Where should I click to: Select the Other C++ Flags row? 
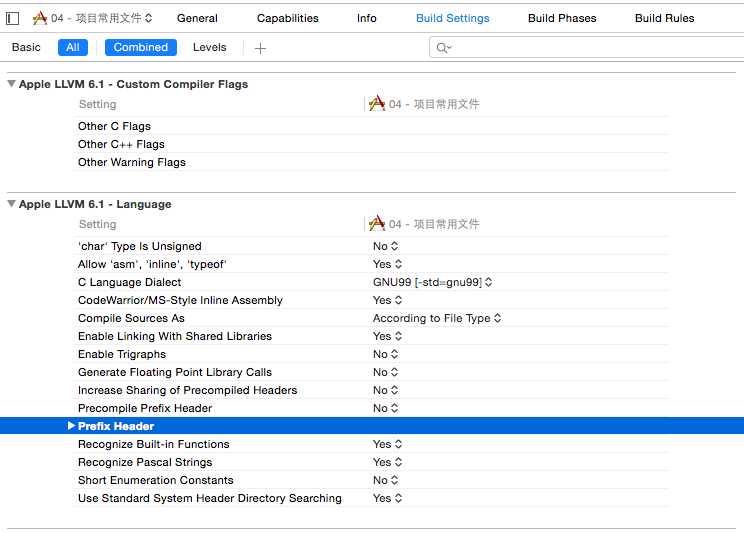(x=372, y=144)
